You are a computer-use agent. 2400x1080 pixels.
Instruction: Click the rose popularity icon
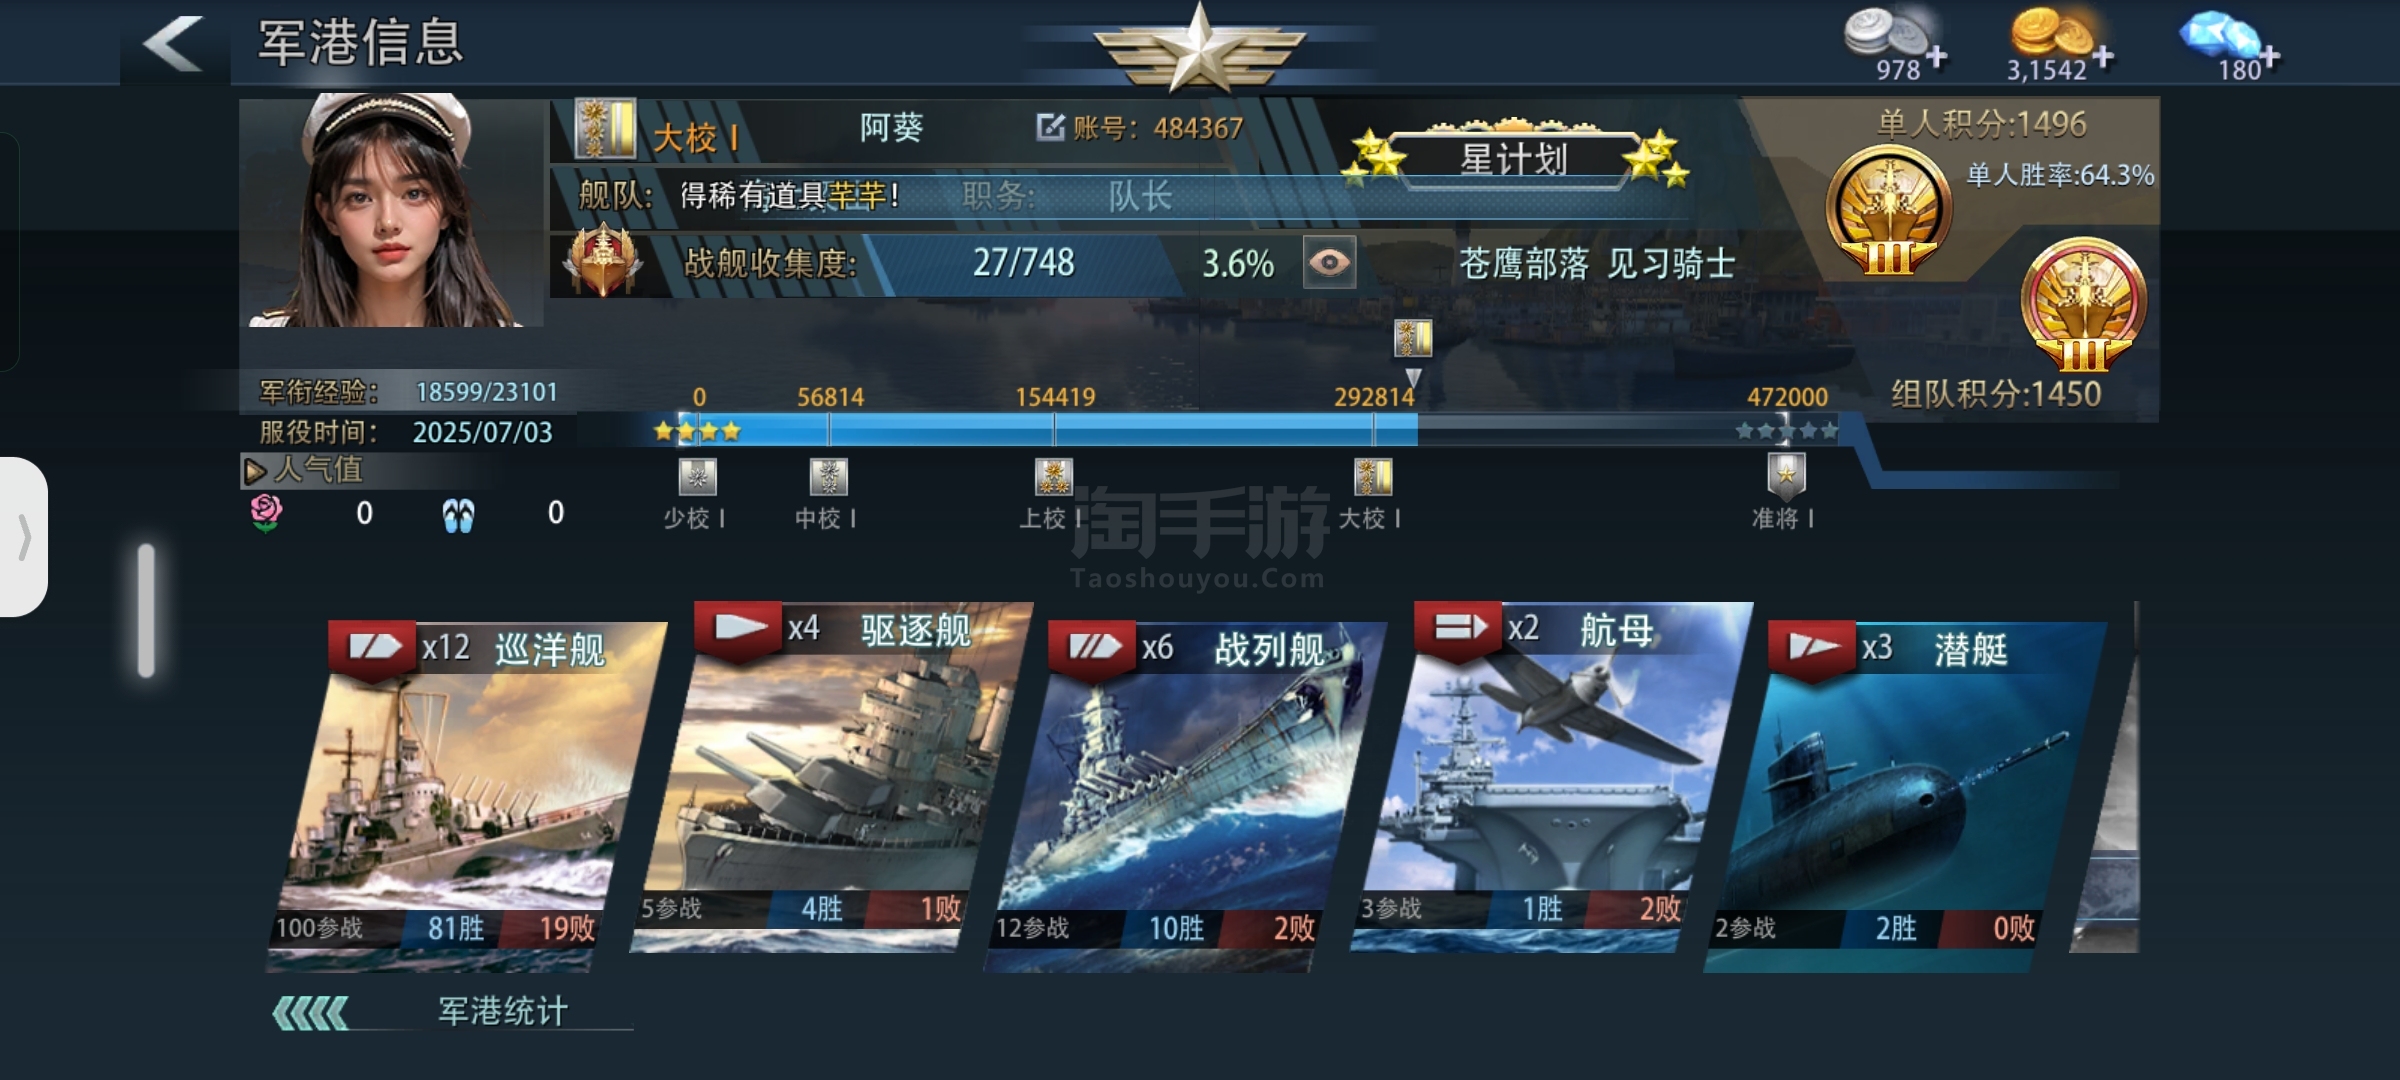click(x=266, y=513)
